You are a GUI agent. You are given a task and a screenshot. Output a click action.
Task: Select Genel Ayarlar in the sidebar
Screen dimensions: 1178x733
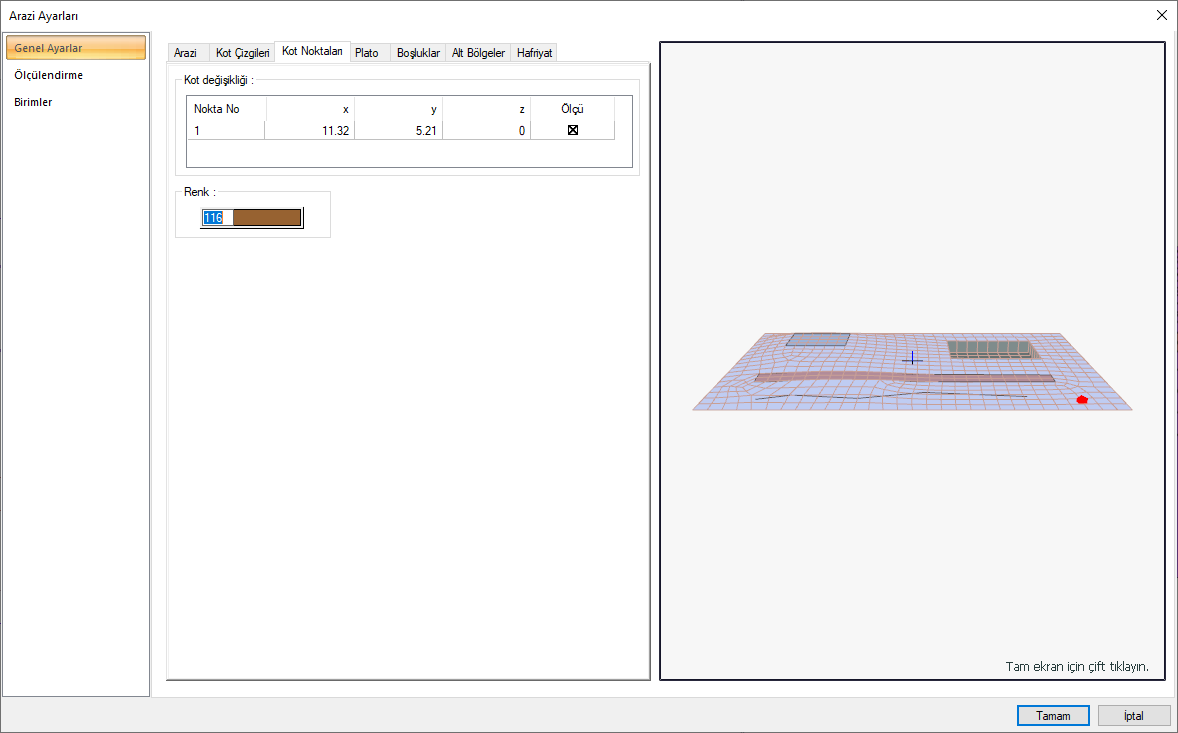[x=76, y=48]
